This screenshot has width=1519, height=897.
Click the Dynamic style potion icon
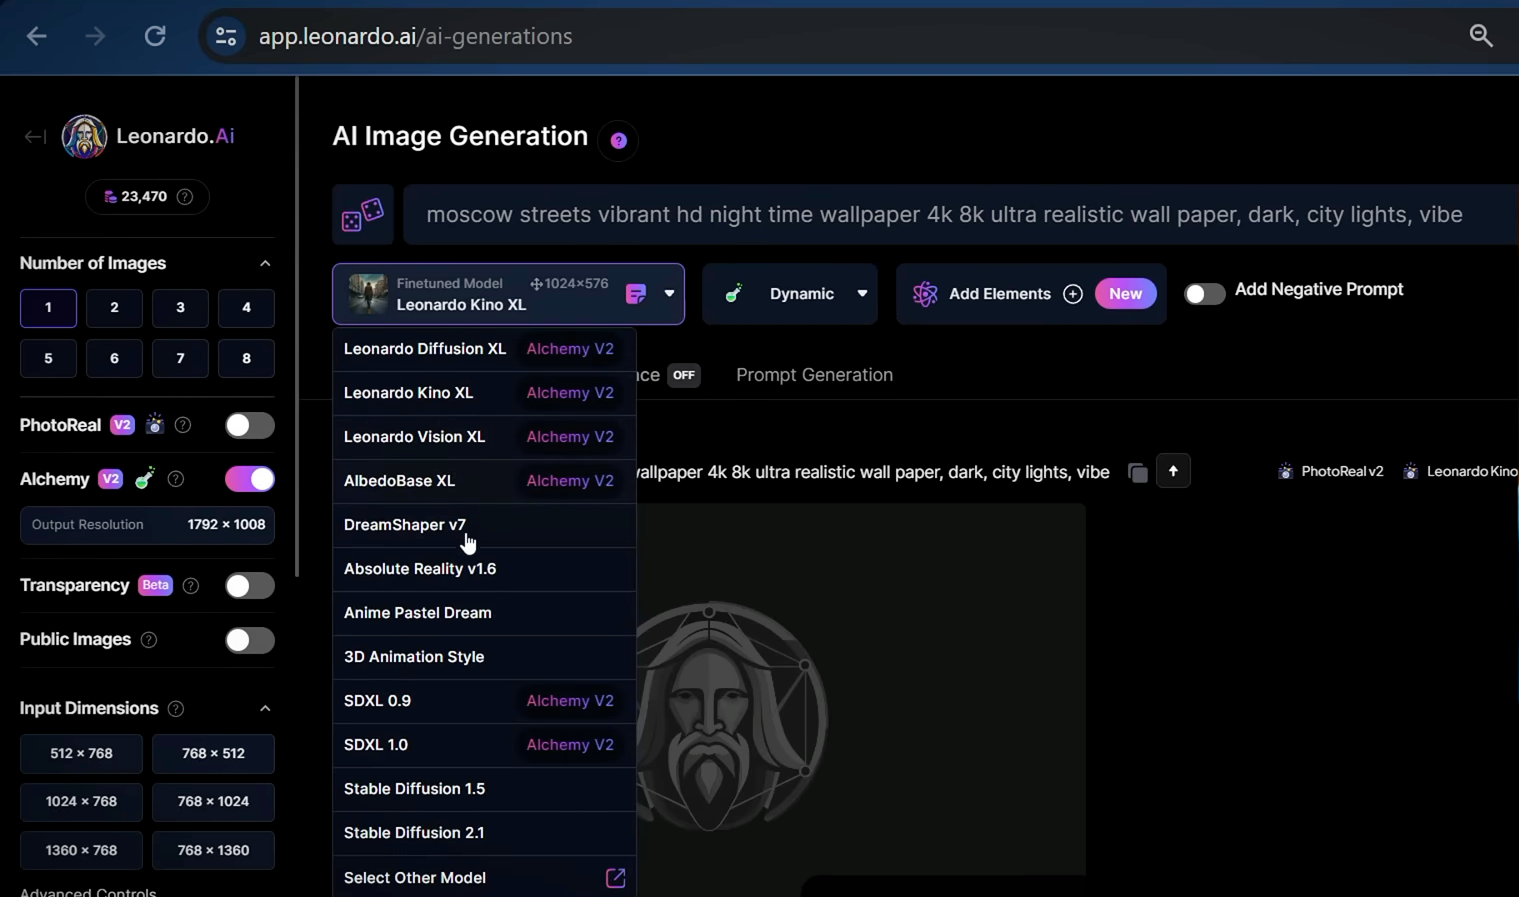point(733,294)
